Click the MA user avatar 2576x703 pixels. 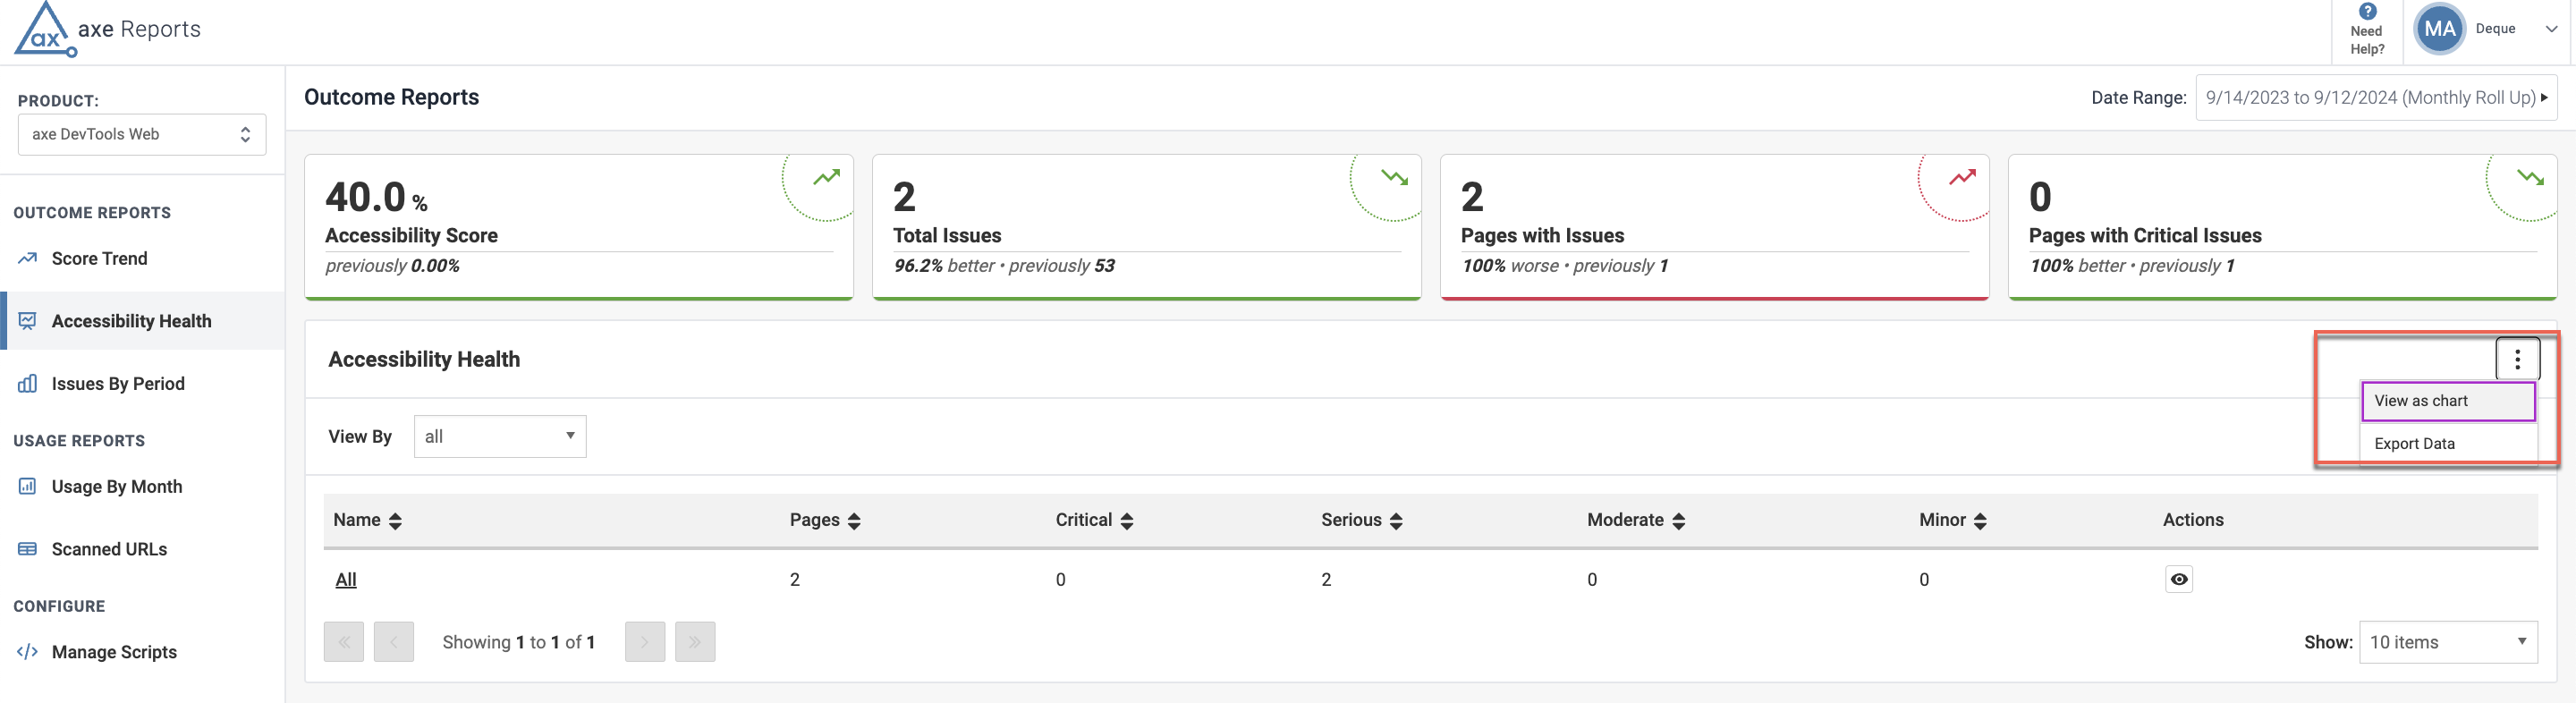coord(2439,29)
